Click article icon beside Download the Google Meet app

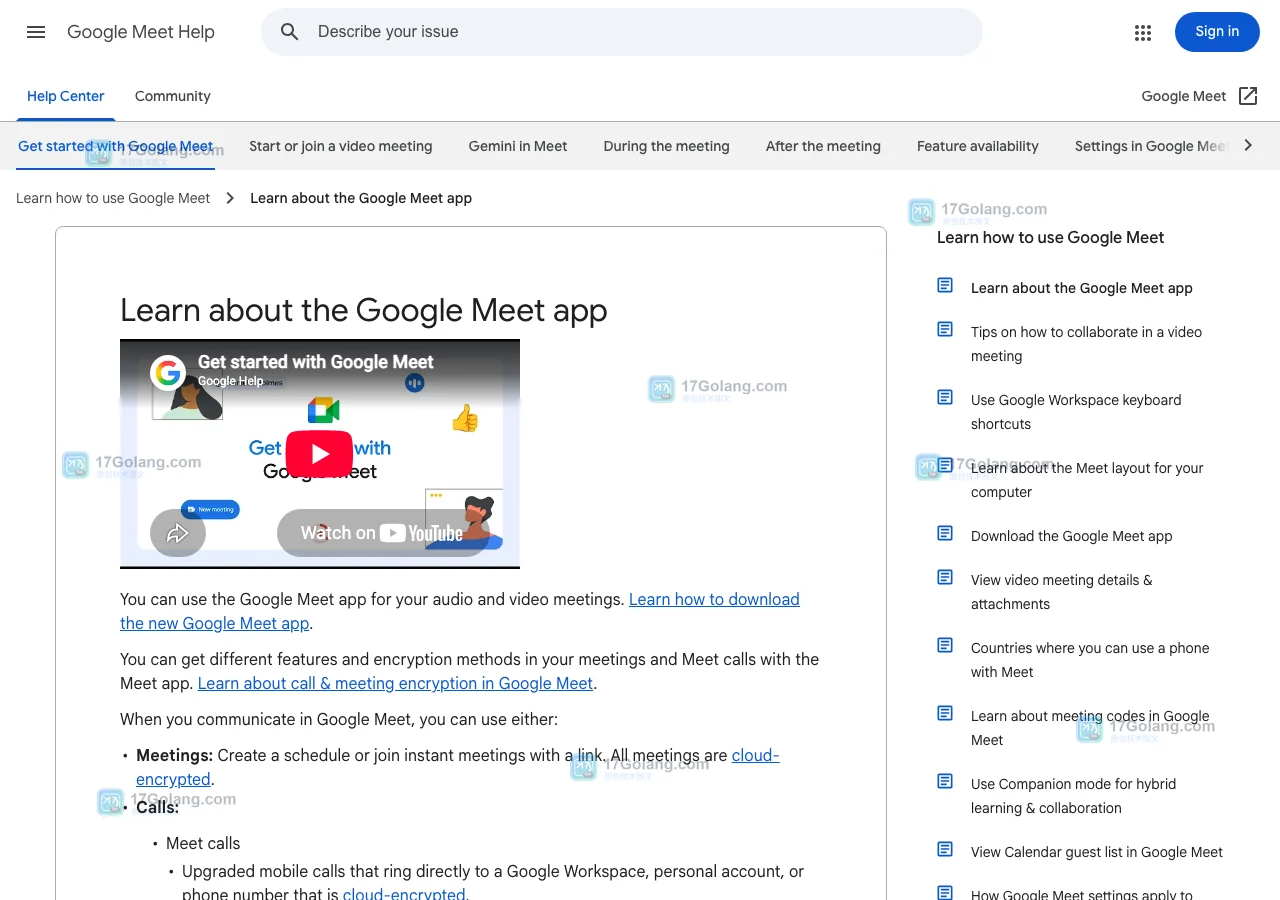pos(945,533)
